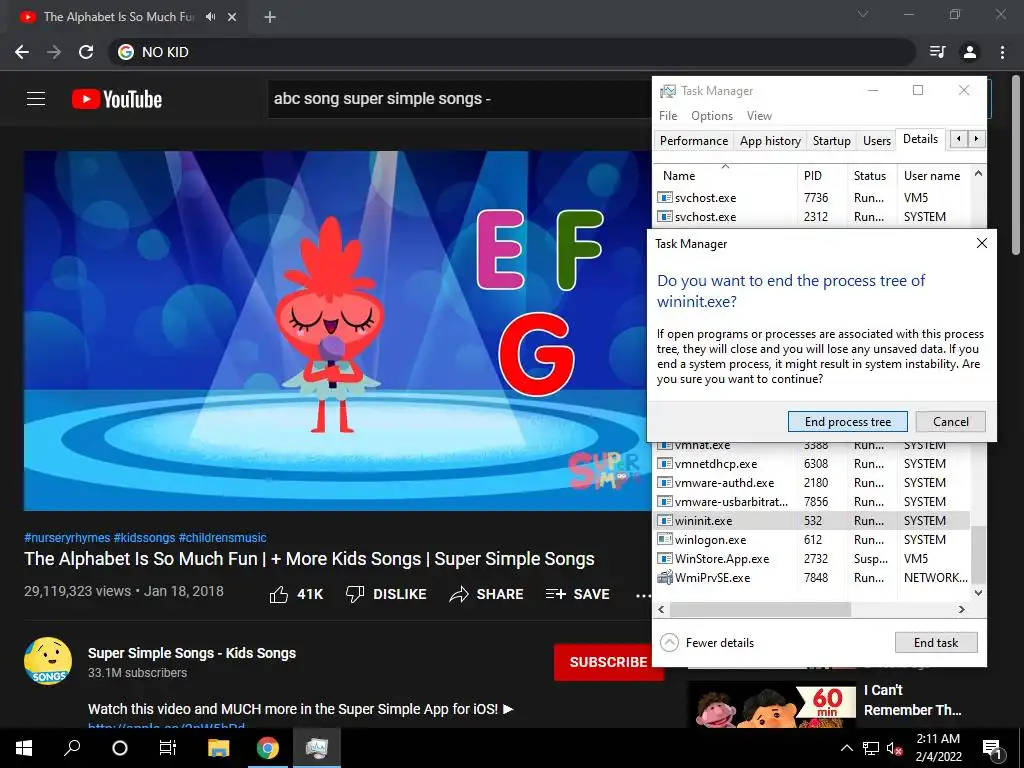The image size is (1024, 768).
Task: Select the Details tab
Action: click(x=920, y=139)
